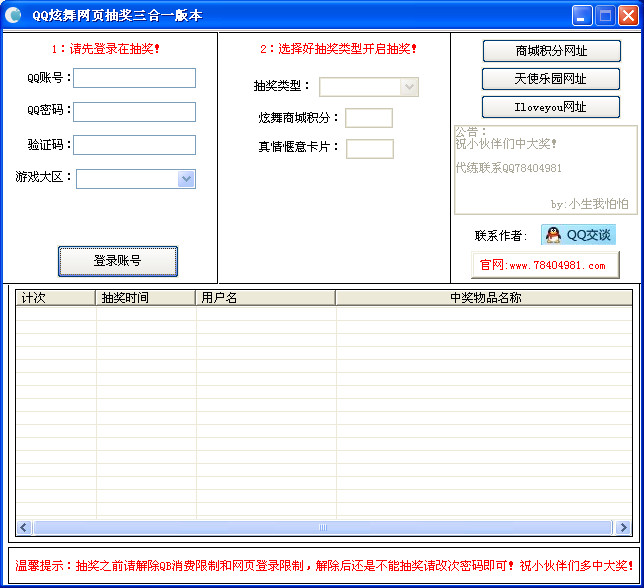Open 商城积分网址 button

551,51
